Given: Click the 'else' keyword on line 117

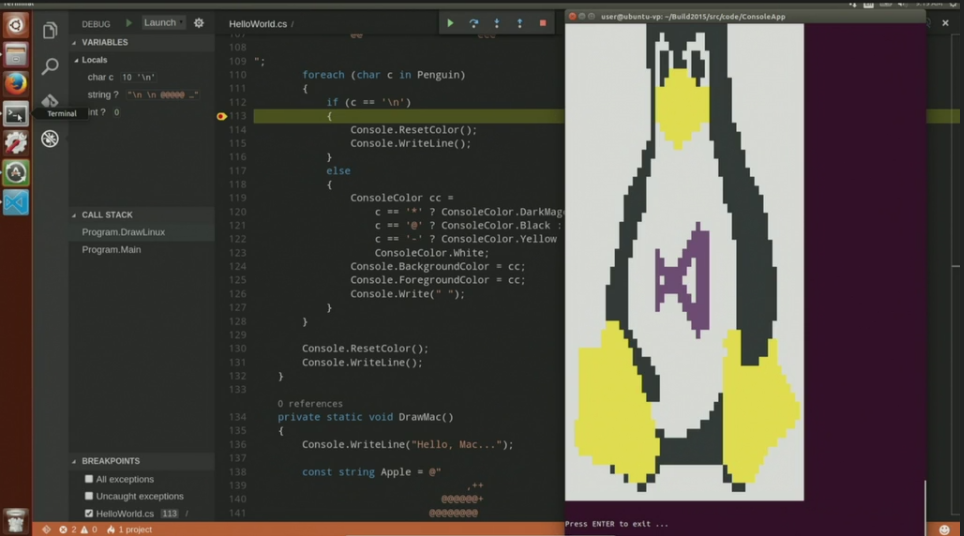Looking at the screenshot, I should [338, 171].
